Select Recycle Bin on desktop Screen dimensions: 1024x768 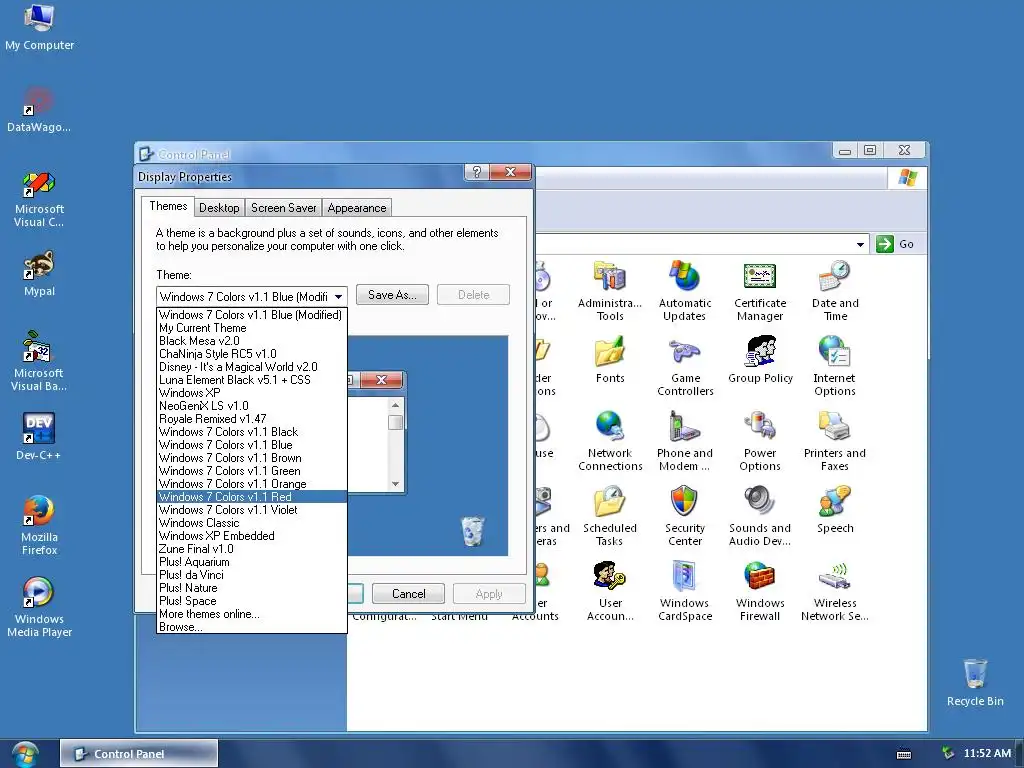point(975,682)
